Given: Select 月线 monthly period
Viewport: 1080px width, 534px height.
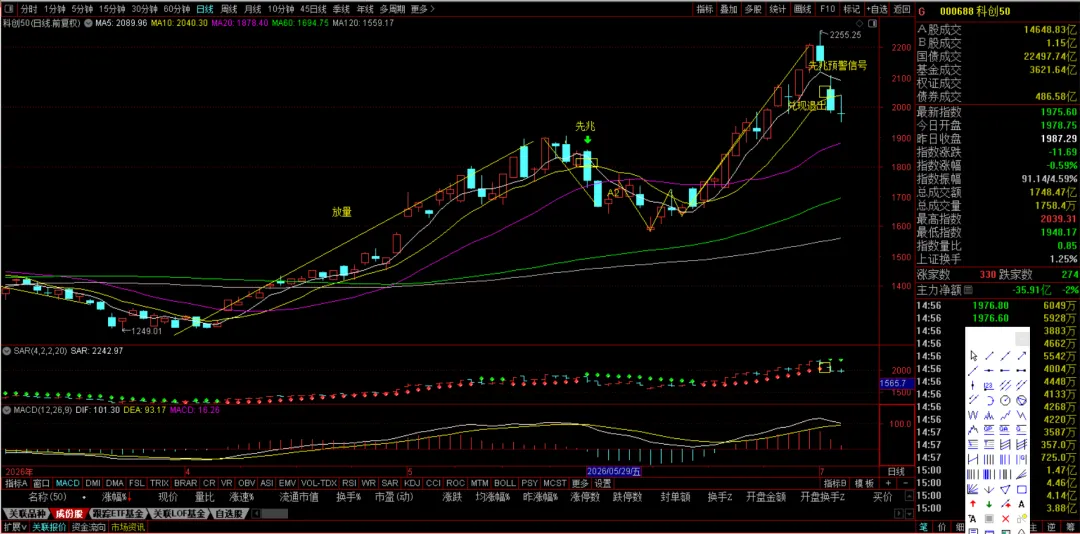Looking at the screenshot, I should tap(253, 9).
